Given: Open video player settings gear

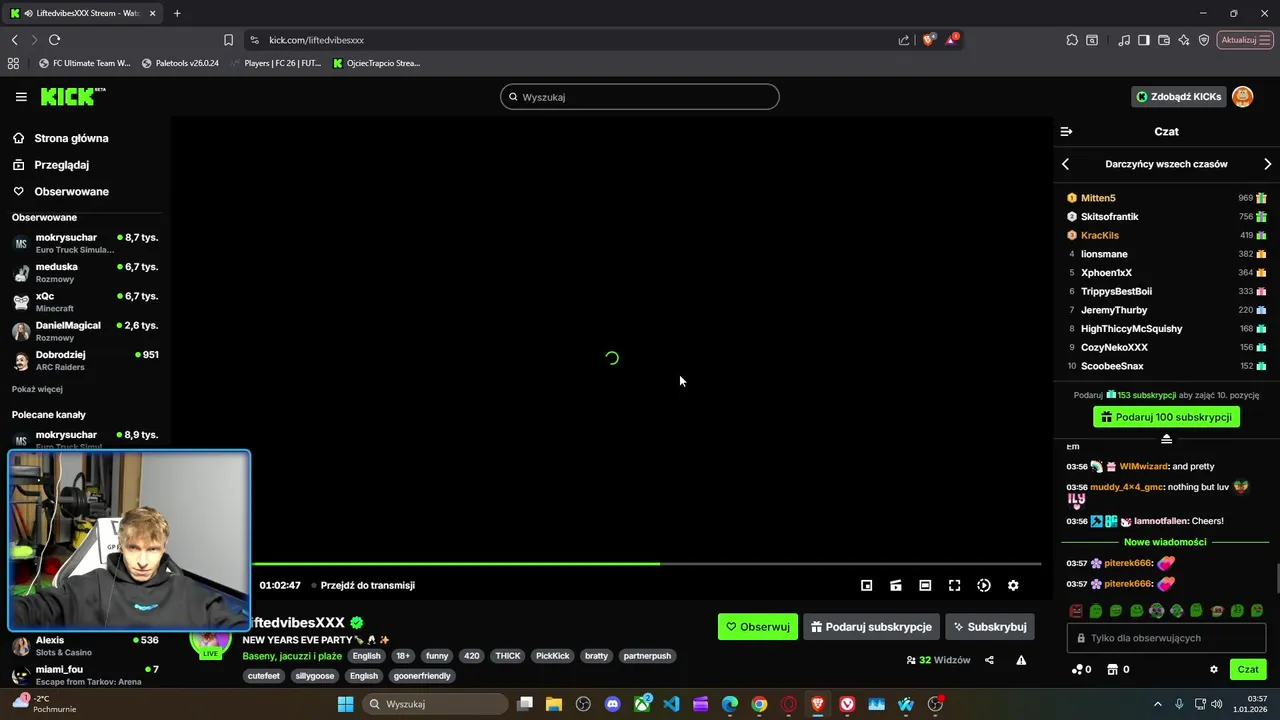Looking at the screenshot, I should (x=1013, y=586).
